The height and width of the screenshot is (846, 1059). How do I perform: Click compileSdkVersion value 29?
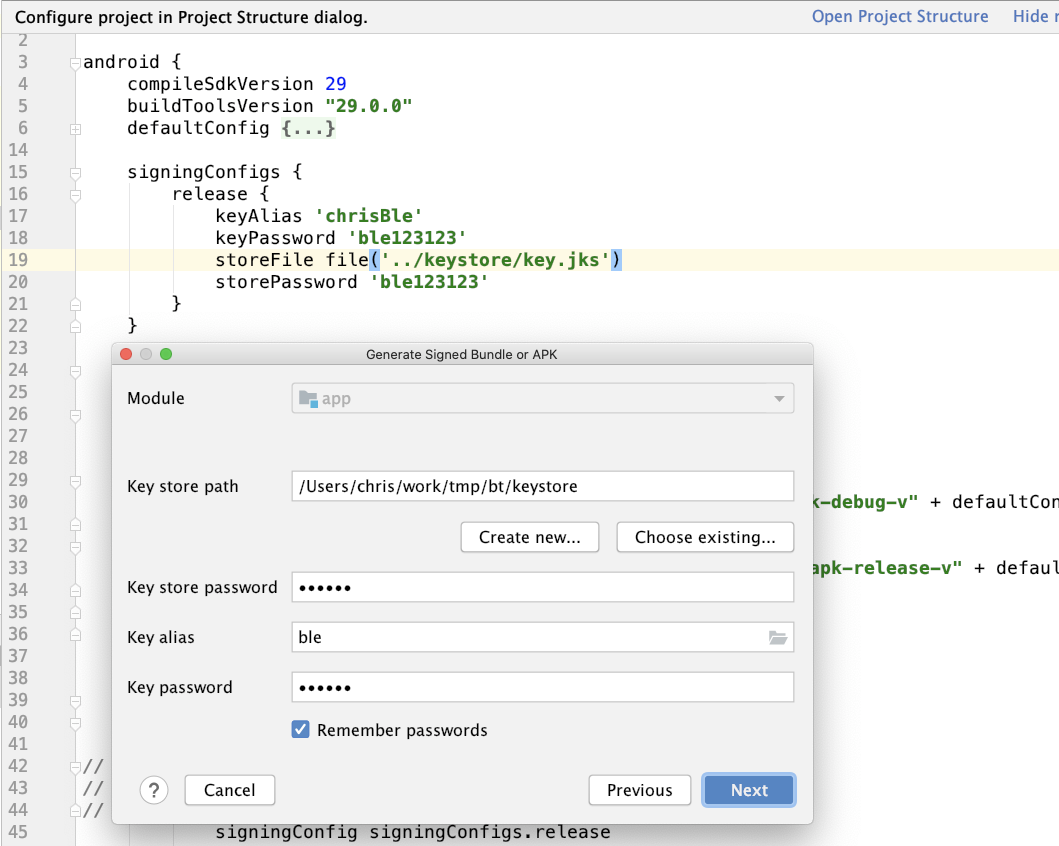tap(336, 84)
